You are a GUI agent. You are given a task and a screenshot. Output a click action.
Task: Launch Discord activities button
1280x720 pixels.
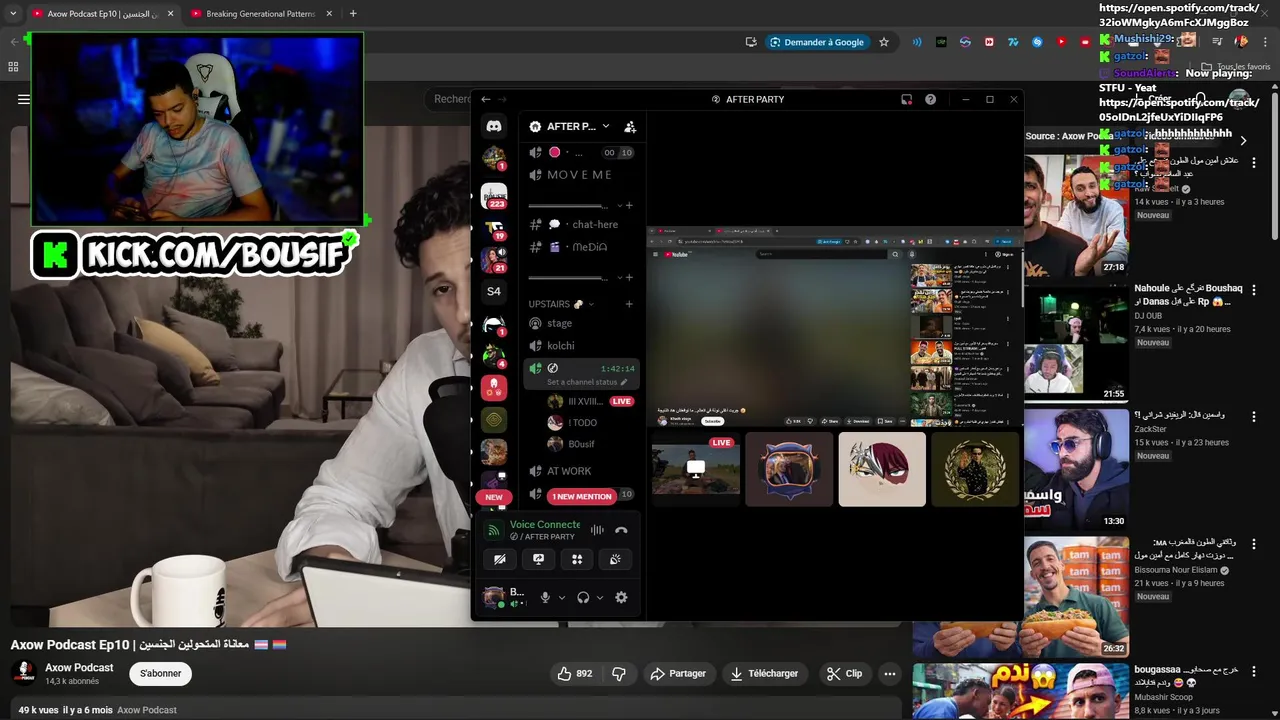coord(577,559)
